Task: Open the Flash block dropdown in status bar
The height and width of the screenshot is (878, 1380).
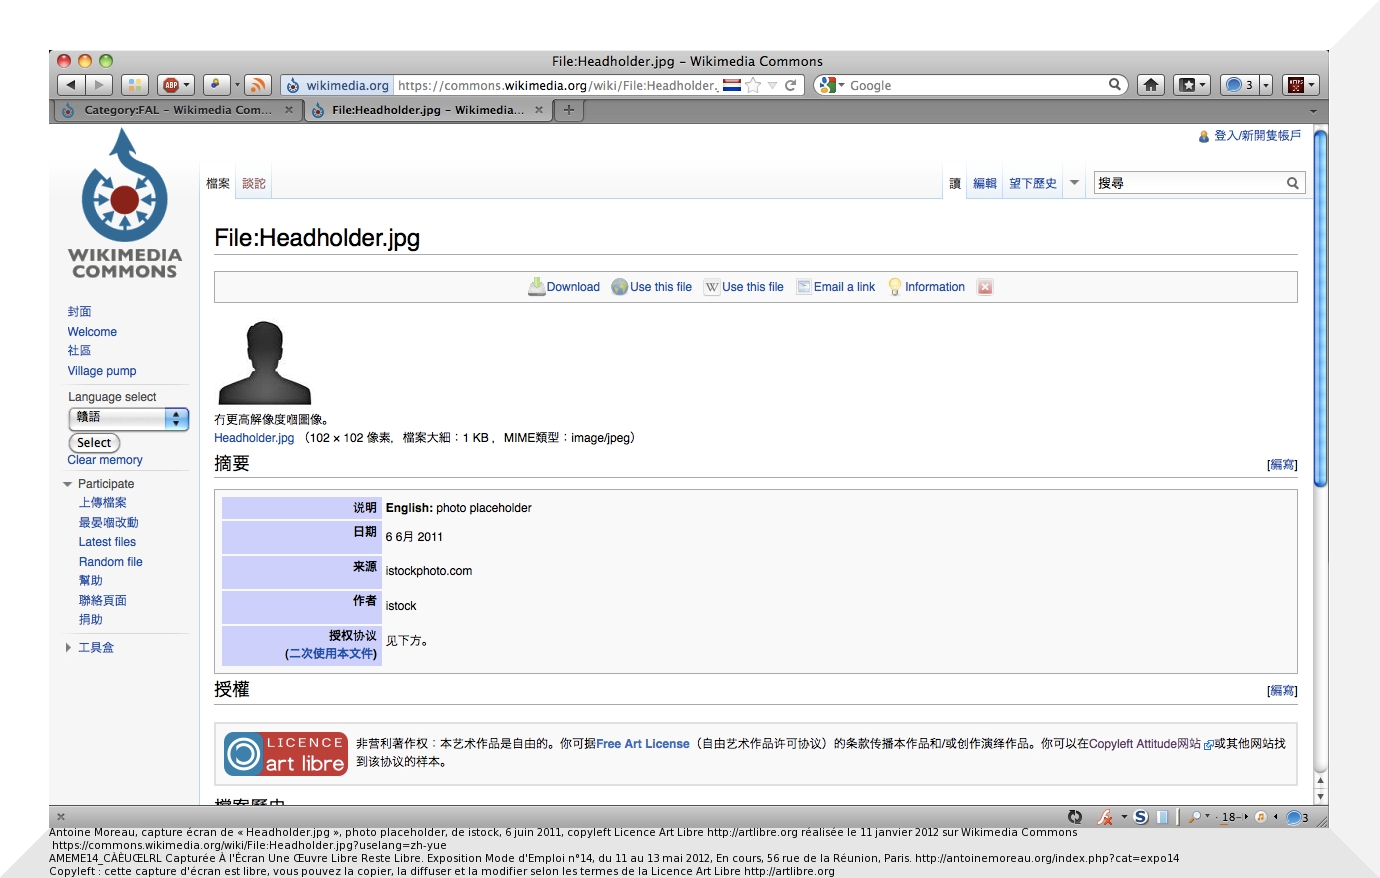Action: (x=1124, y=817)
